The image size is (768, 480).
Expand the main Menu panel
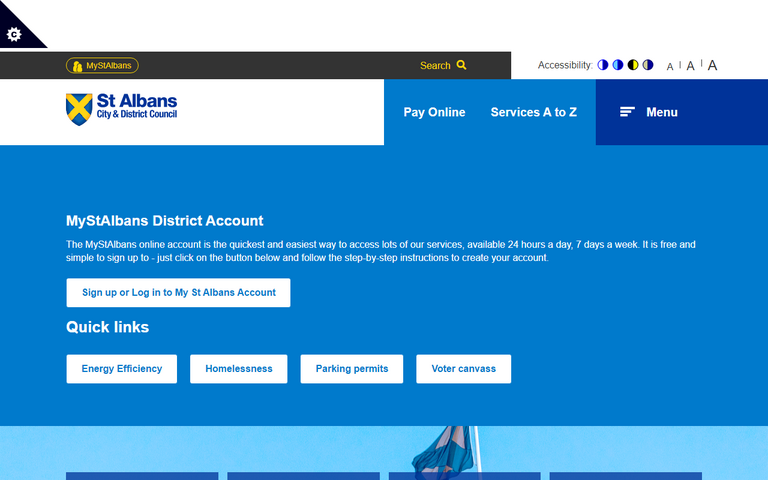(661, 112)
